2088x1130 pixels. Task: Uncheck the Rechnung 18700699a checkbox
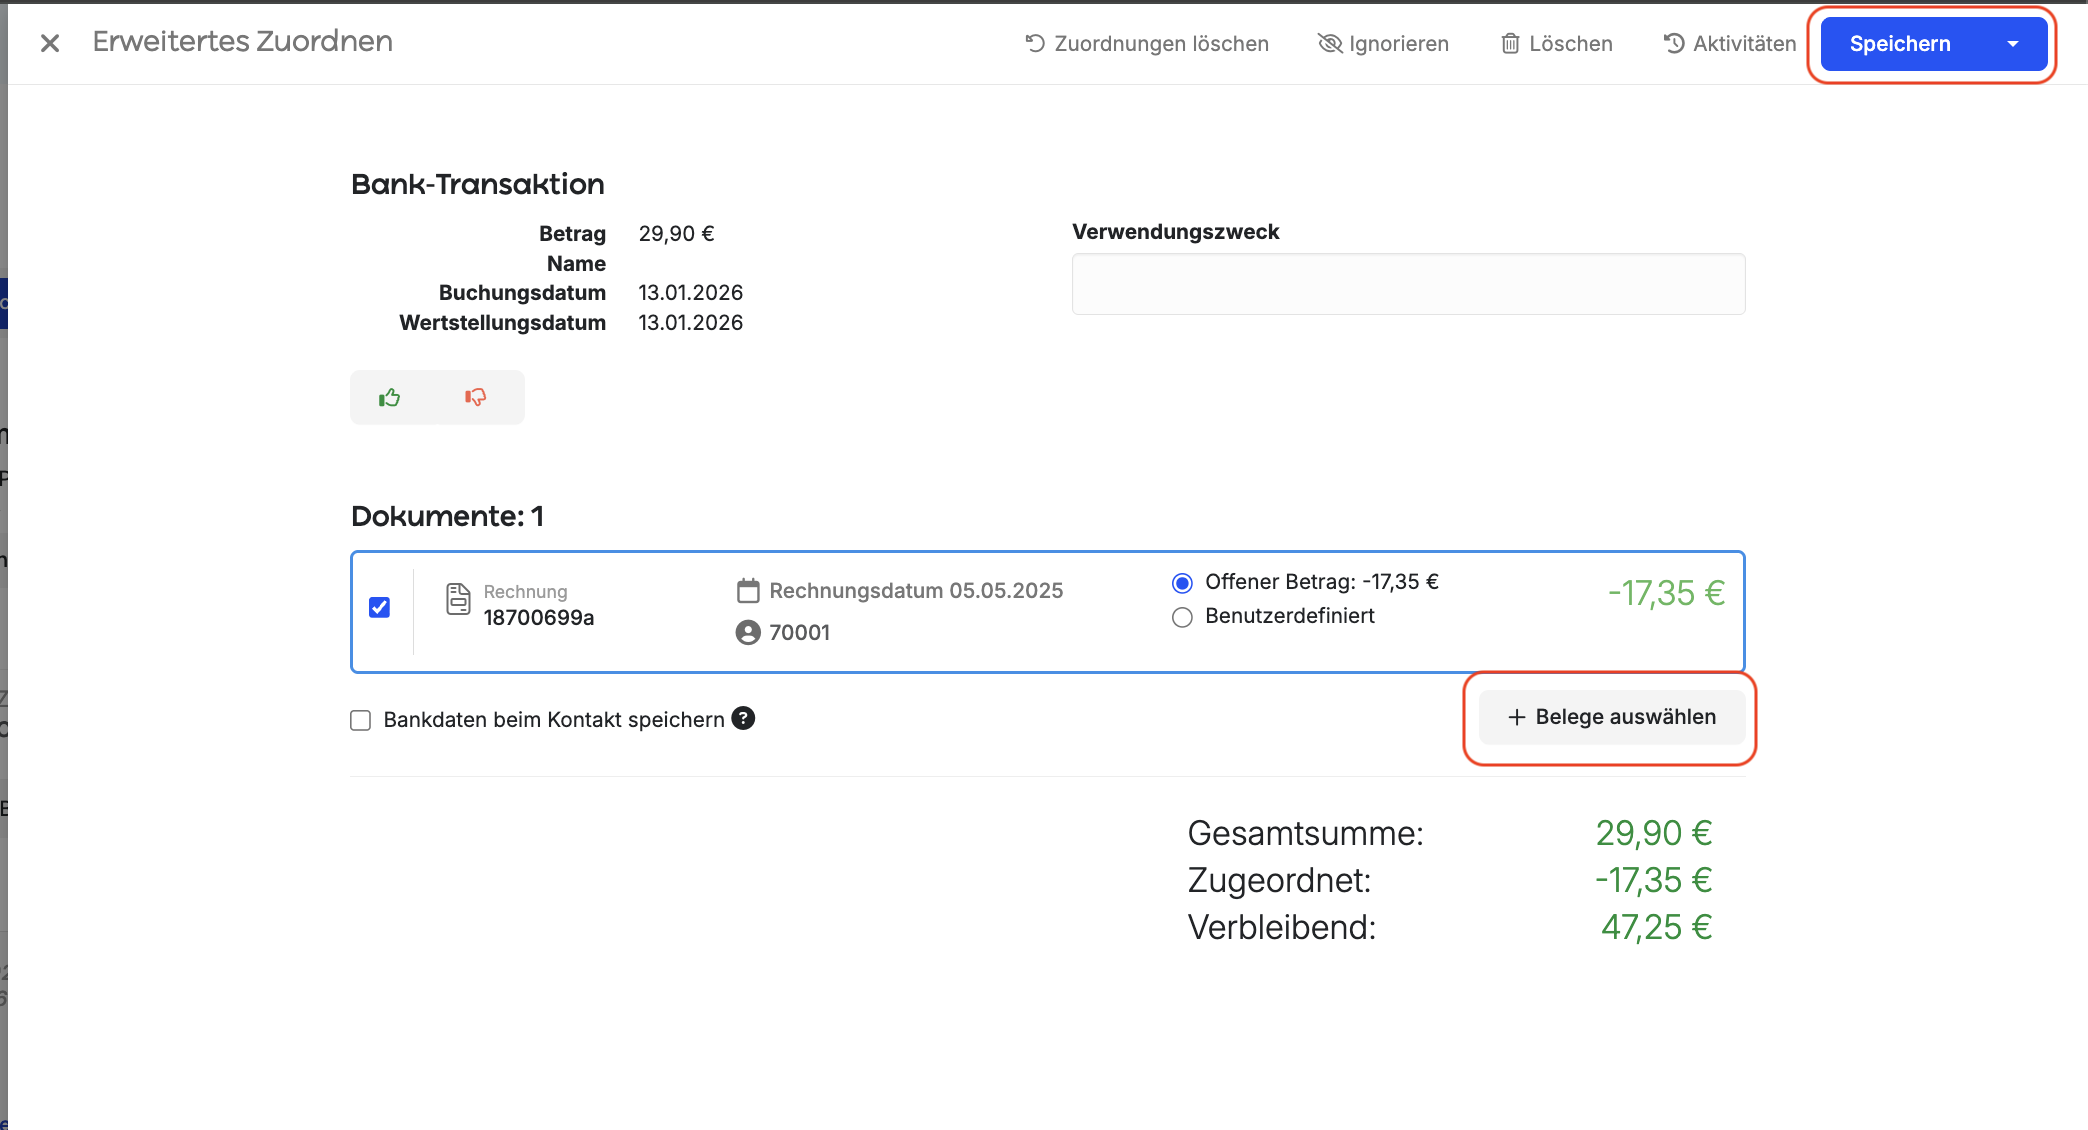[x=379, y=607]
